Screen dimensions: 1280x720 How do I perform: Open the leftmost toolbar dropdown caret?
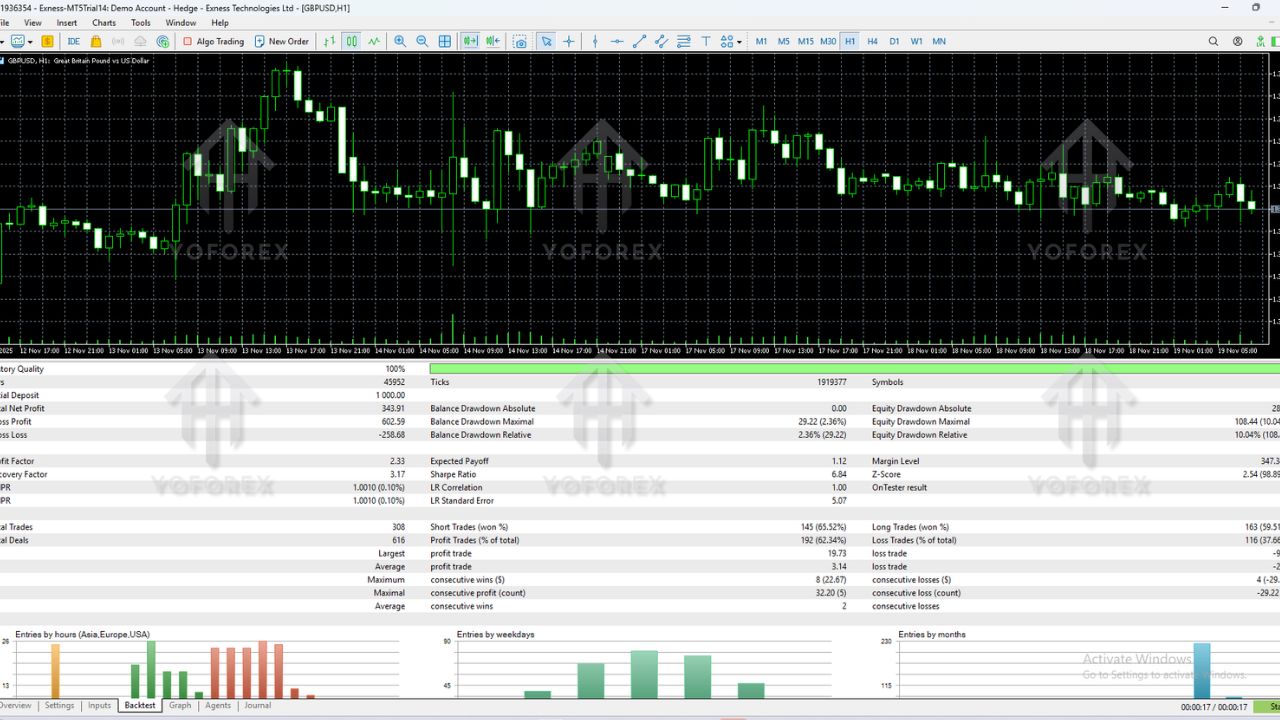2,41
